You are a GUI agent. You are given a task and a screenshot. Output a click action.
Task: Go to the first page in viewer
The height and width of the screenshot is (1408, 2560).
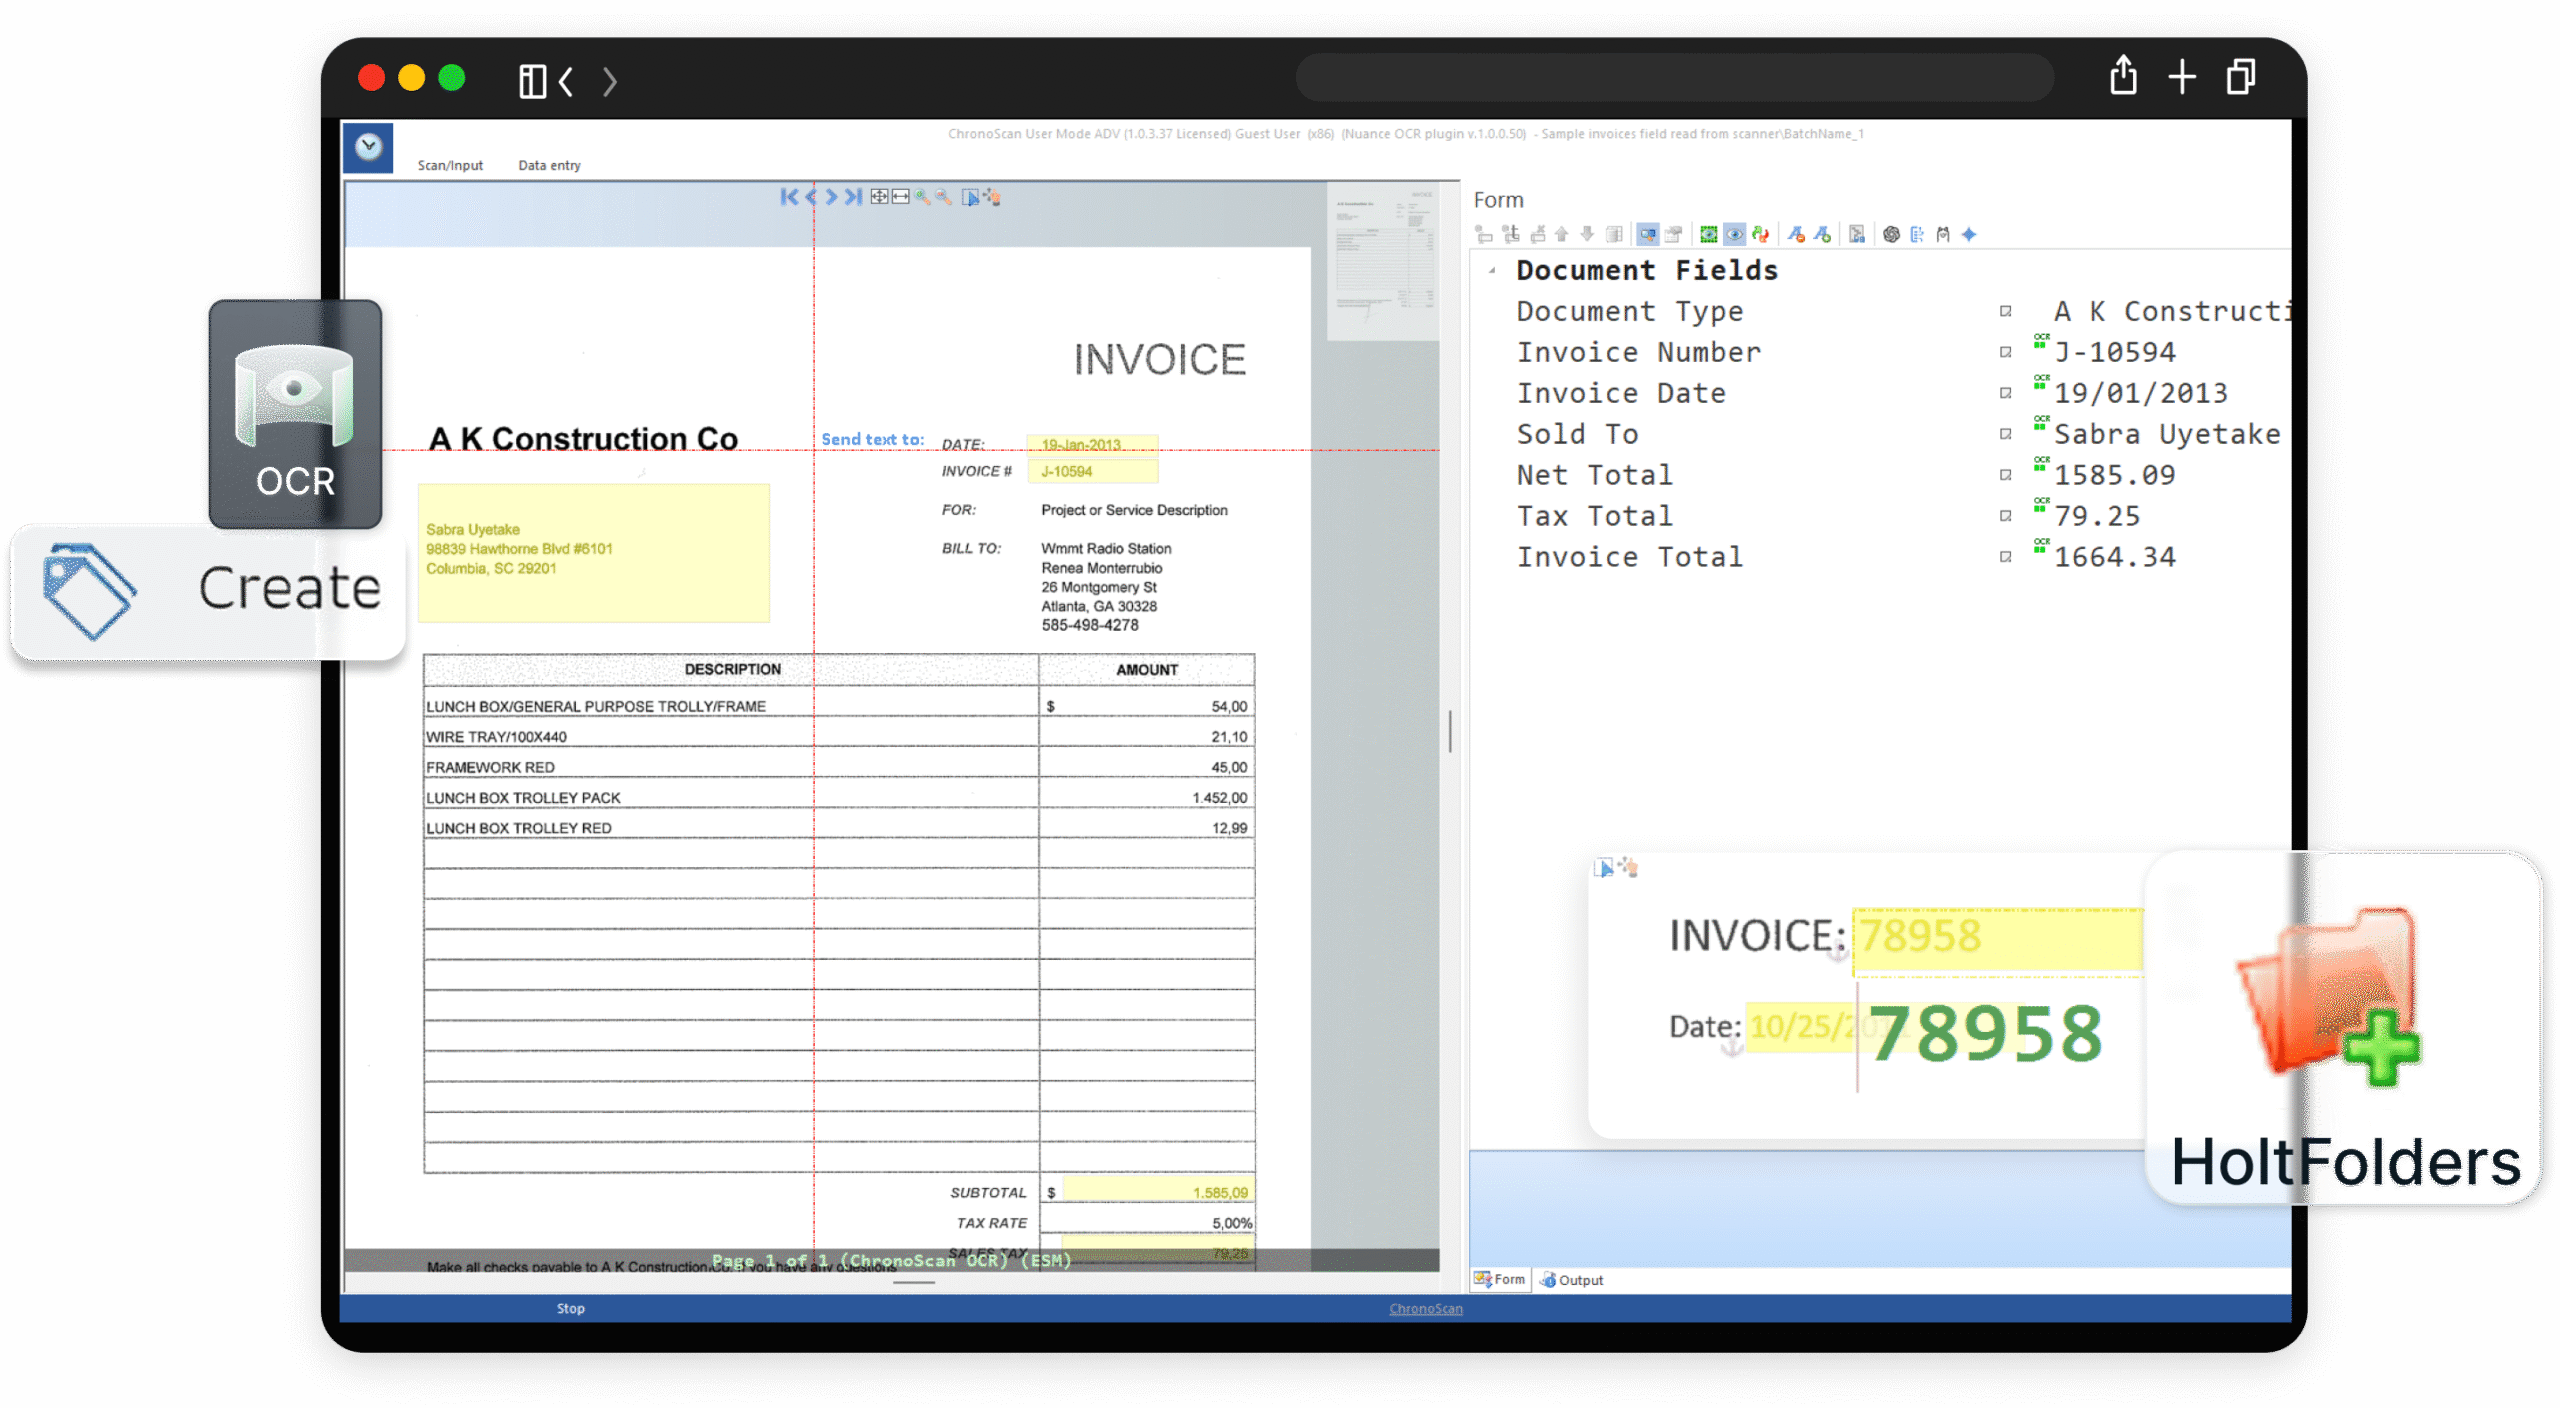[788, 197]
